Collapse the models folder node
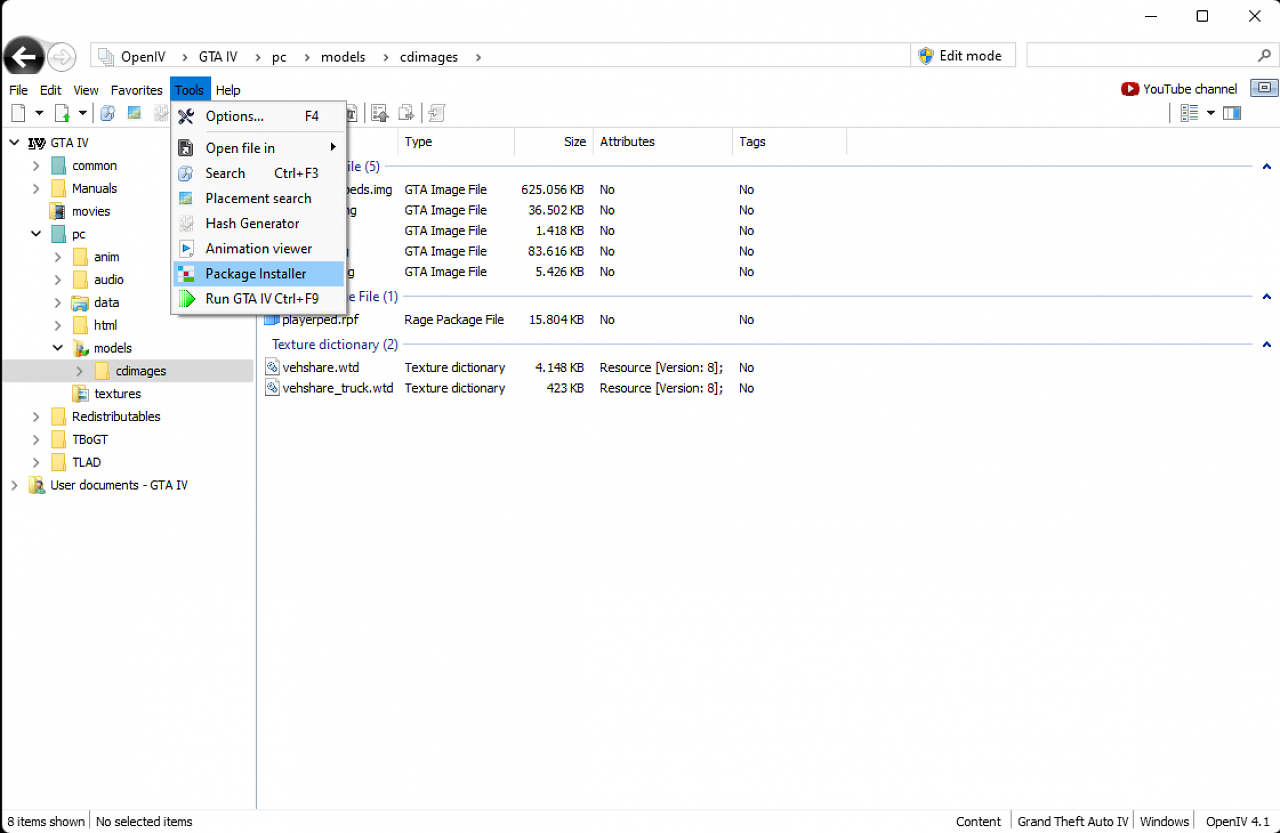The width and height of the screenshot is (1280, 833). 58,348
